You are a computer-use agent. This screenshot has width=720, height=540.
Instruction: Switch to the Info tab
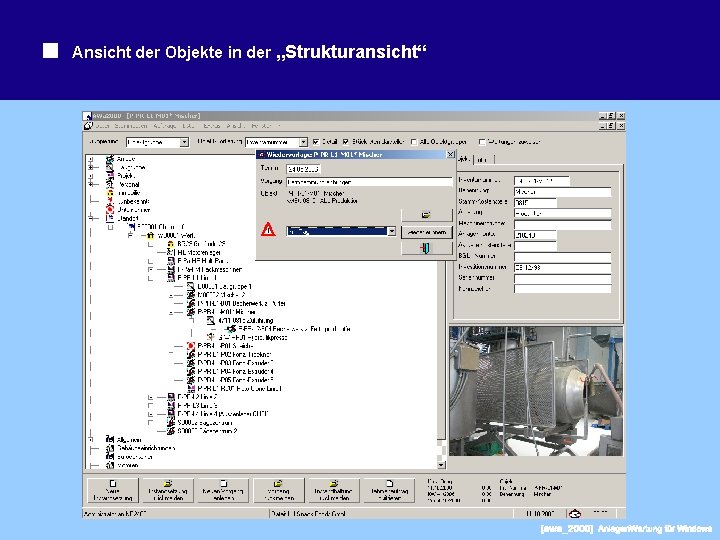click(x=482, y=159)
